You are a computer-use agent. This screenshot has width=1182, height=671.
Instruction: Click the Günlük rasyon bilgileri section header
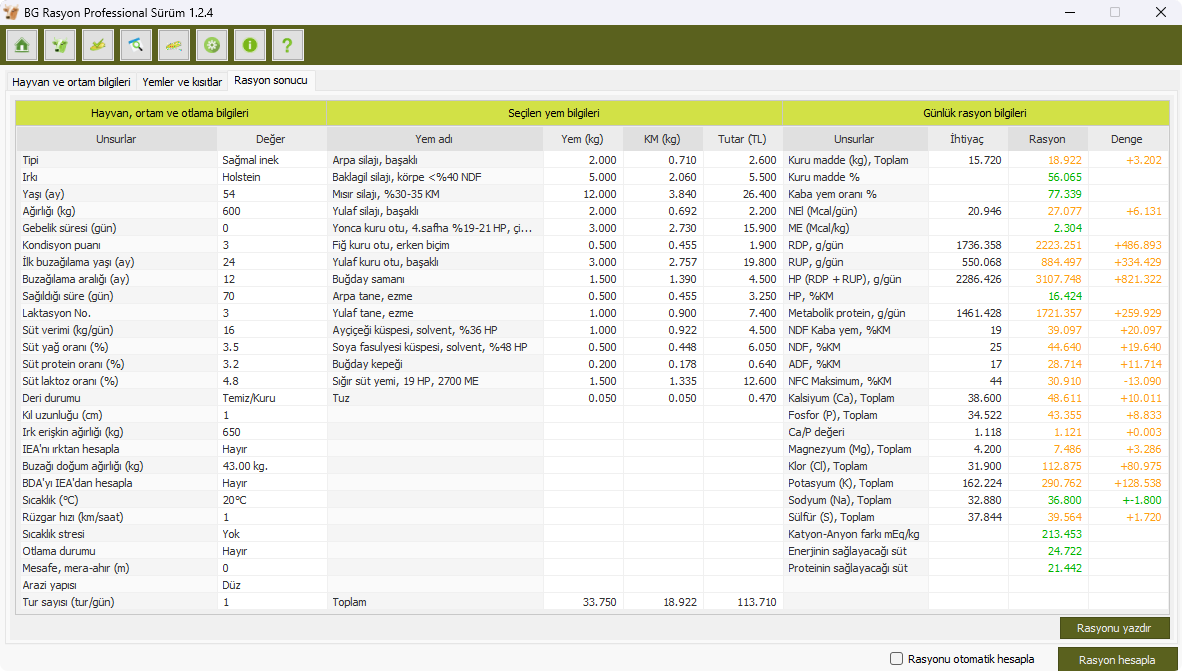[975, 113]
